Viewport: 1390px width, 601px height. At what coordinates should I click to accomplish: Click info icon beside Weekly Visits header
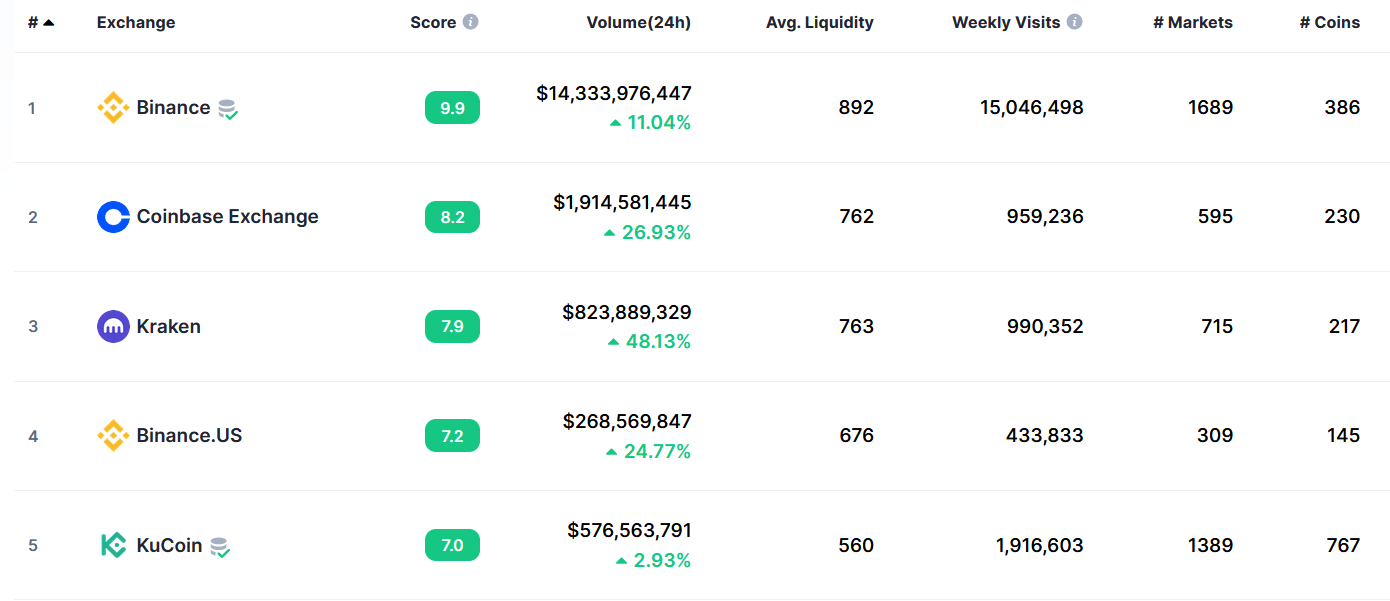1075,22
